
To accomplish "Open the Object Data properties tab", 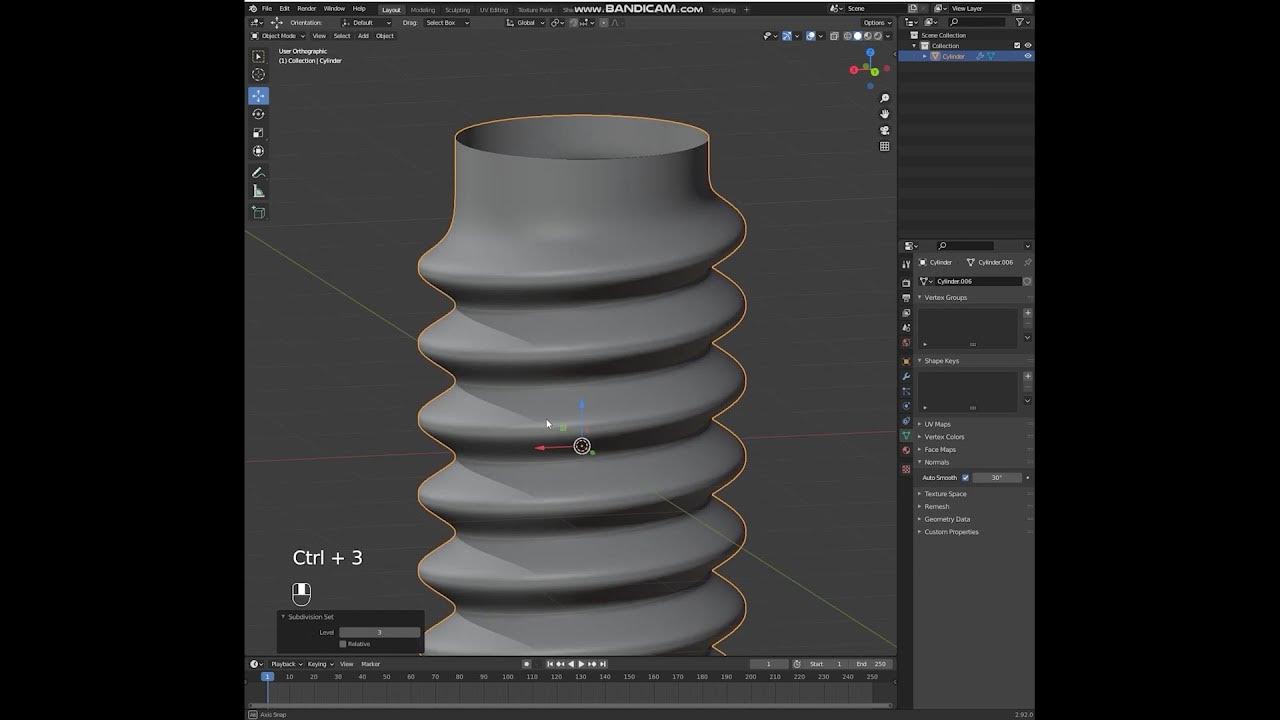I will coord(906,436).
